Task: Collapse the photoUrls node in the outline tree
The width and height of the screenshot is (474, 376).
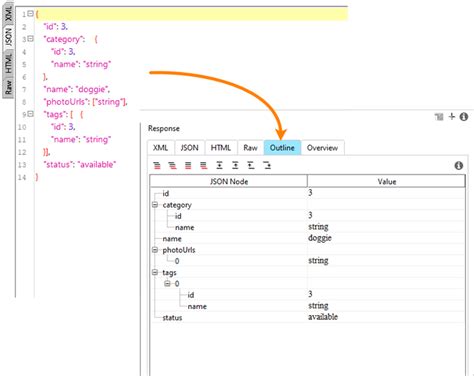Action: point(155,250)
